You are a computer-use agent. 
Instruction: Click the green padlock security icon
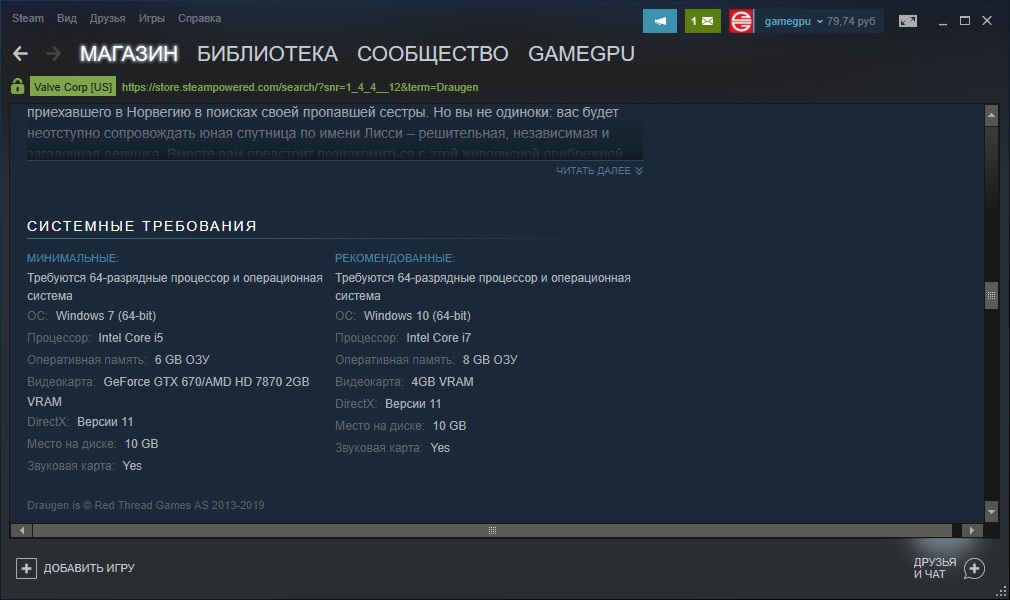click(17, 86)
